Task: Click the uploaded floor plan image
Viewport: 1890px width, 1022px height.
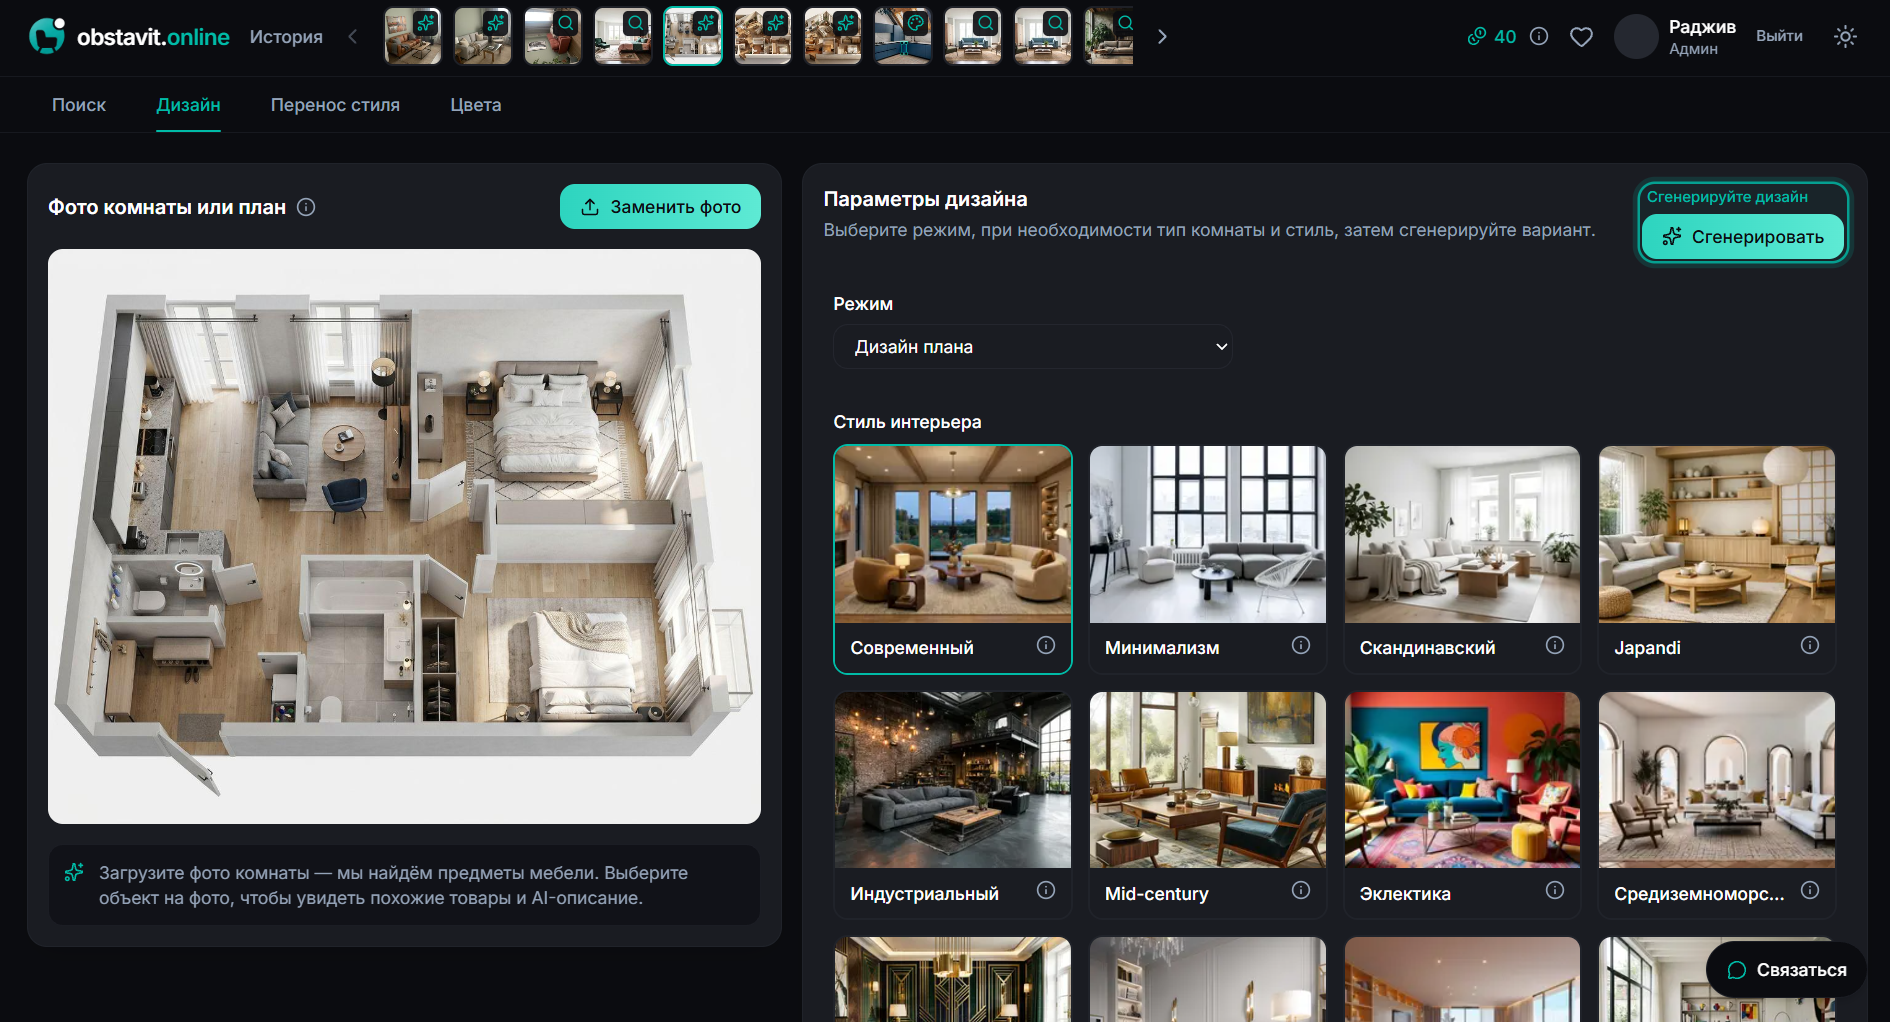Action: pos(404,536)
